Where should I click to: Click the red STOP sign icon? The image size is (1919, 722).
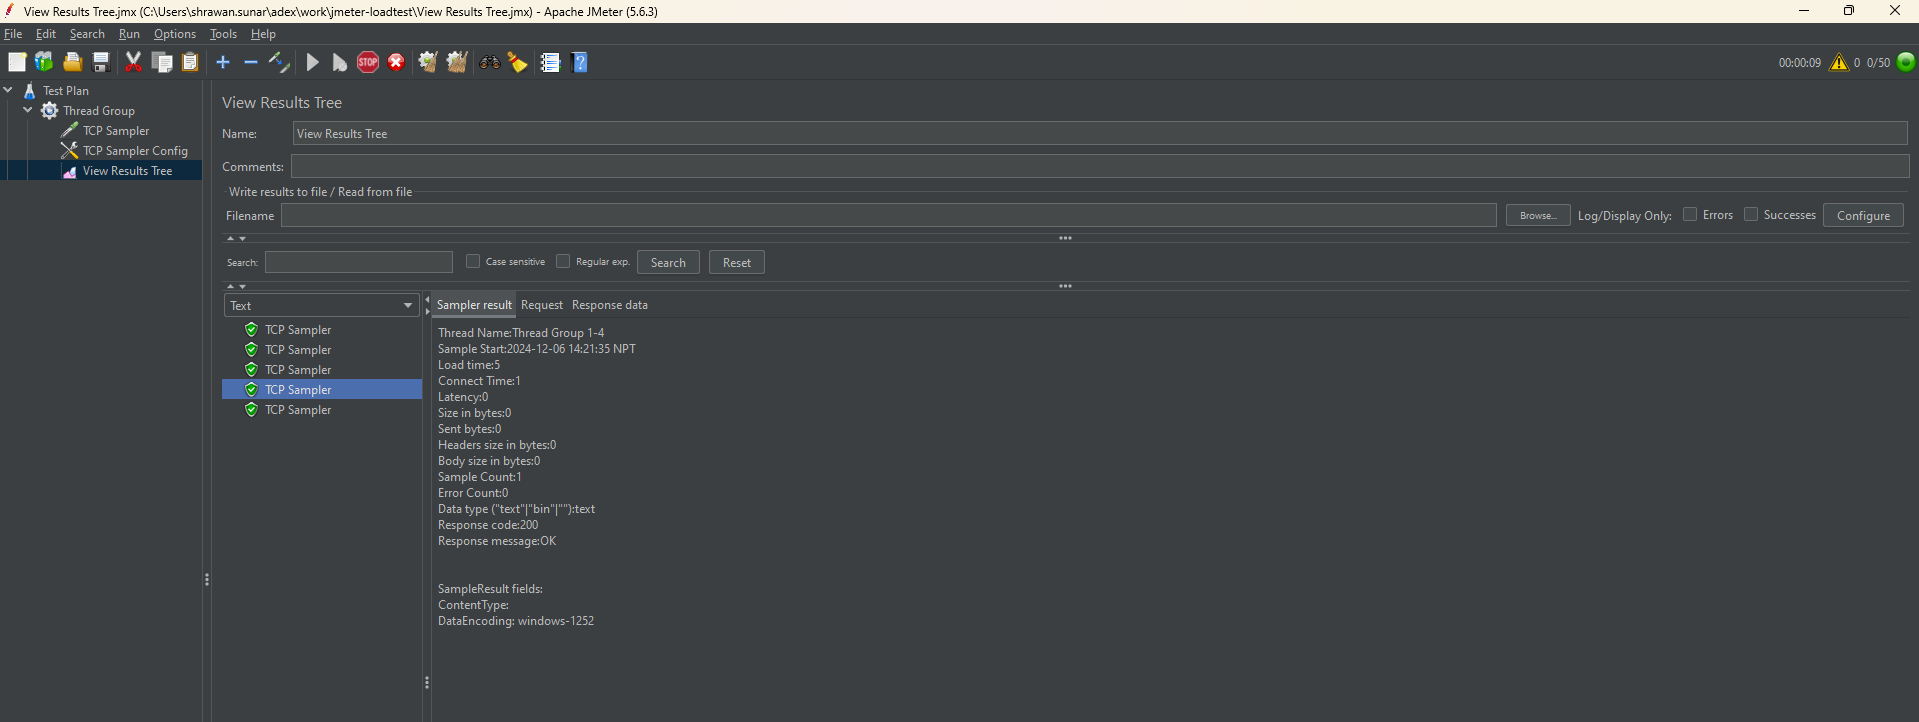pyautogui.click(x=368, y=62)
